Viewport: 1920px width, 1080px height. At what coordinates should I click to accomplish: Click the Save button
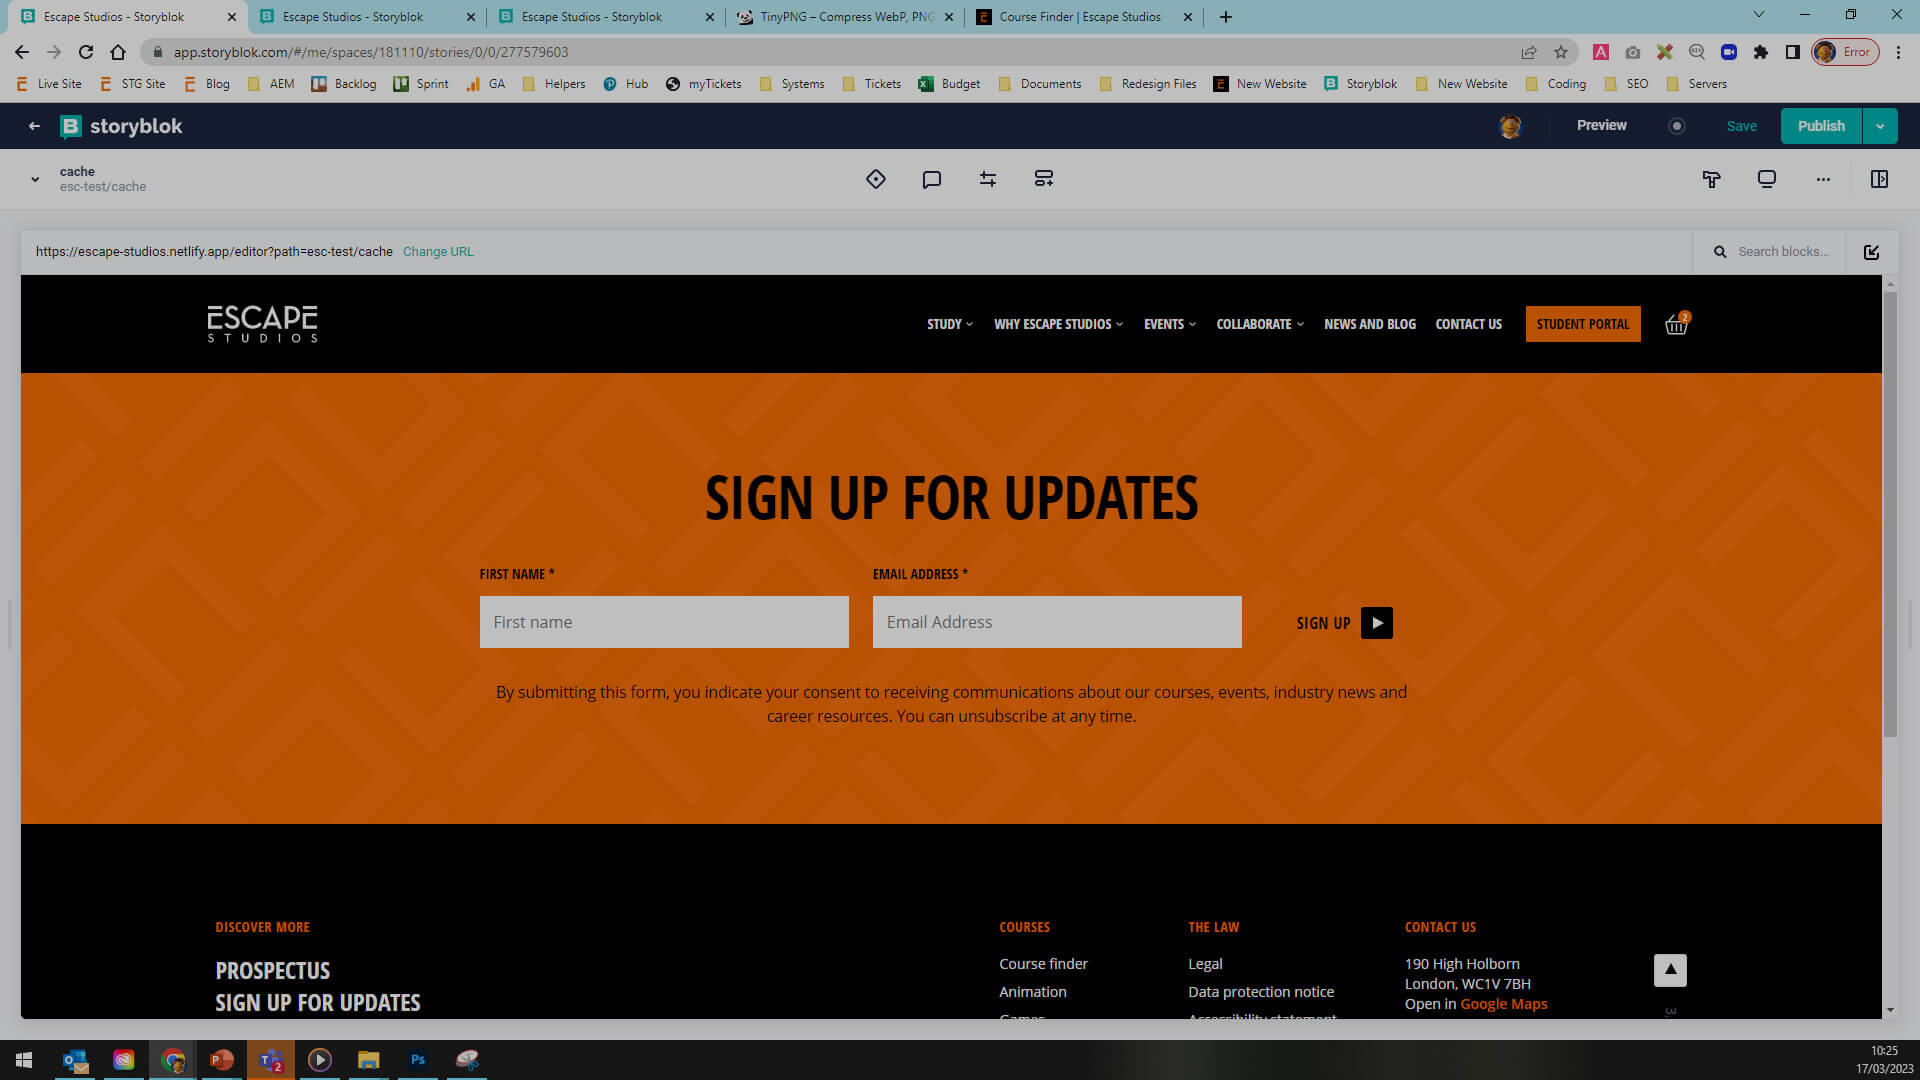click(1742, 126)
